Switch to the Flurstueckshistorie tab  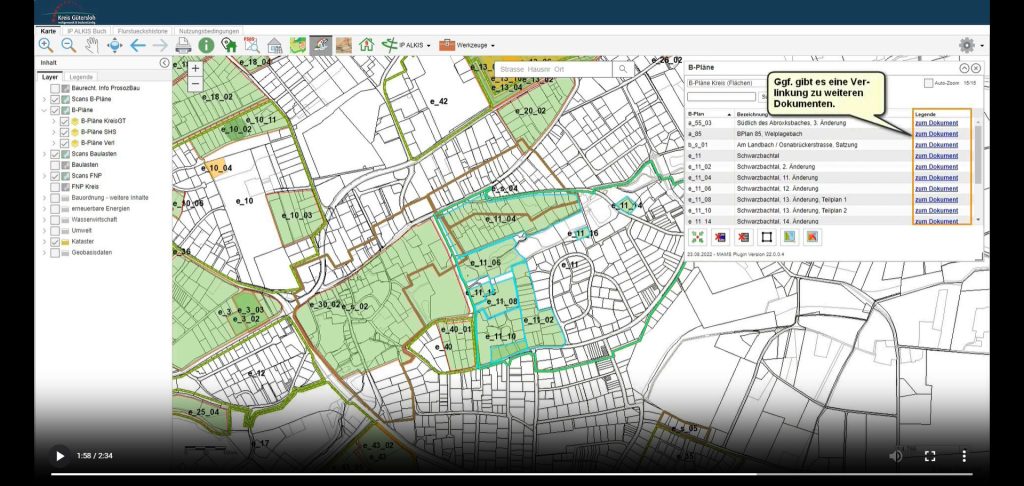point(143,31)
